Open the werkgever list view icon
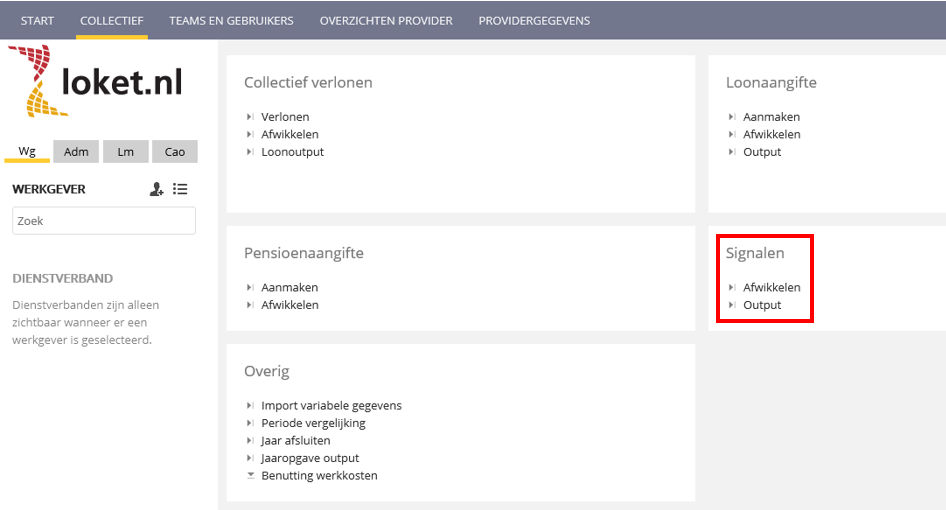This screenshot has height=510, width=946. [x=180, y=189]
